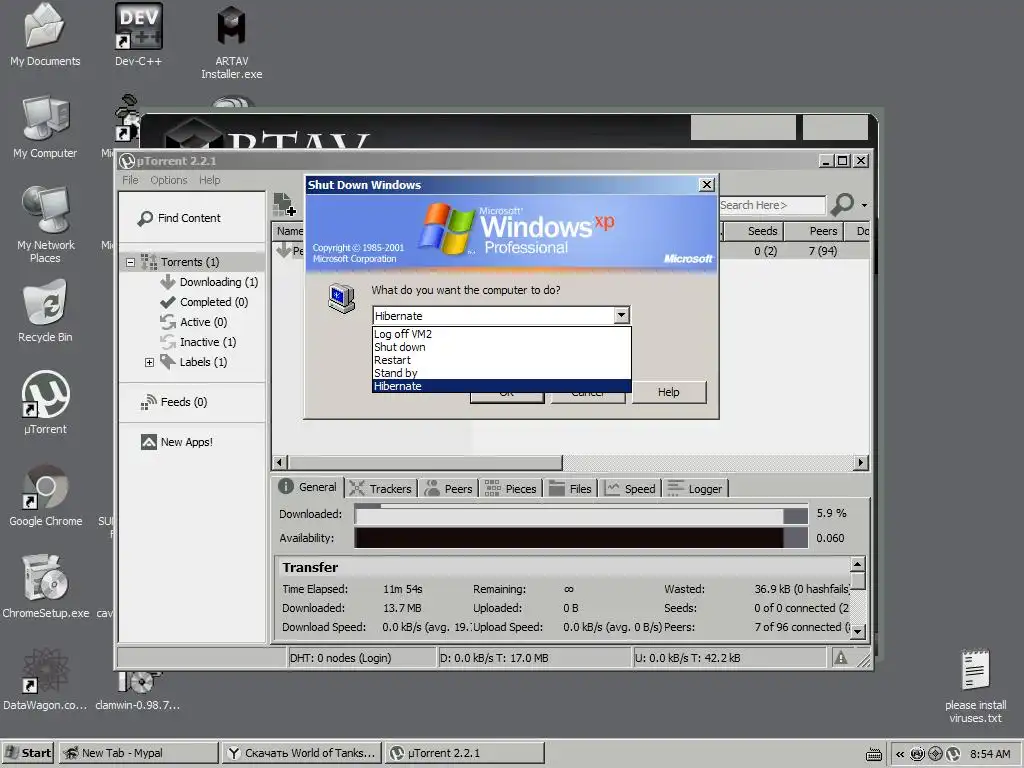Collapse the Torrents (1) tree node
The height and width of the screenshot is (768, 1024).
point(131,263)
